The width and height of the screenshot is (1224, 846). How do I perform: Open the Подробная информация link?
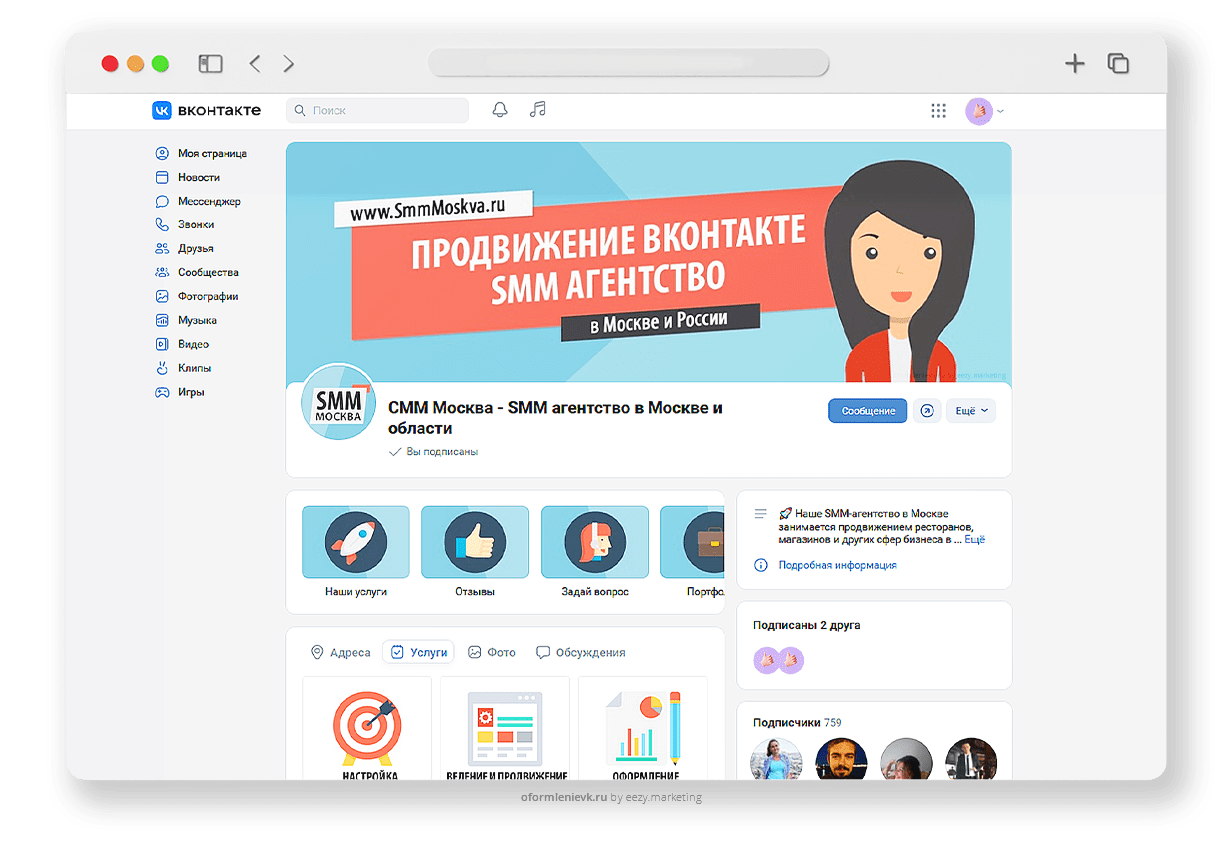[837, 565]
